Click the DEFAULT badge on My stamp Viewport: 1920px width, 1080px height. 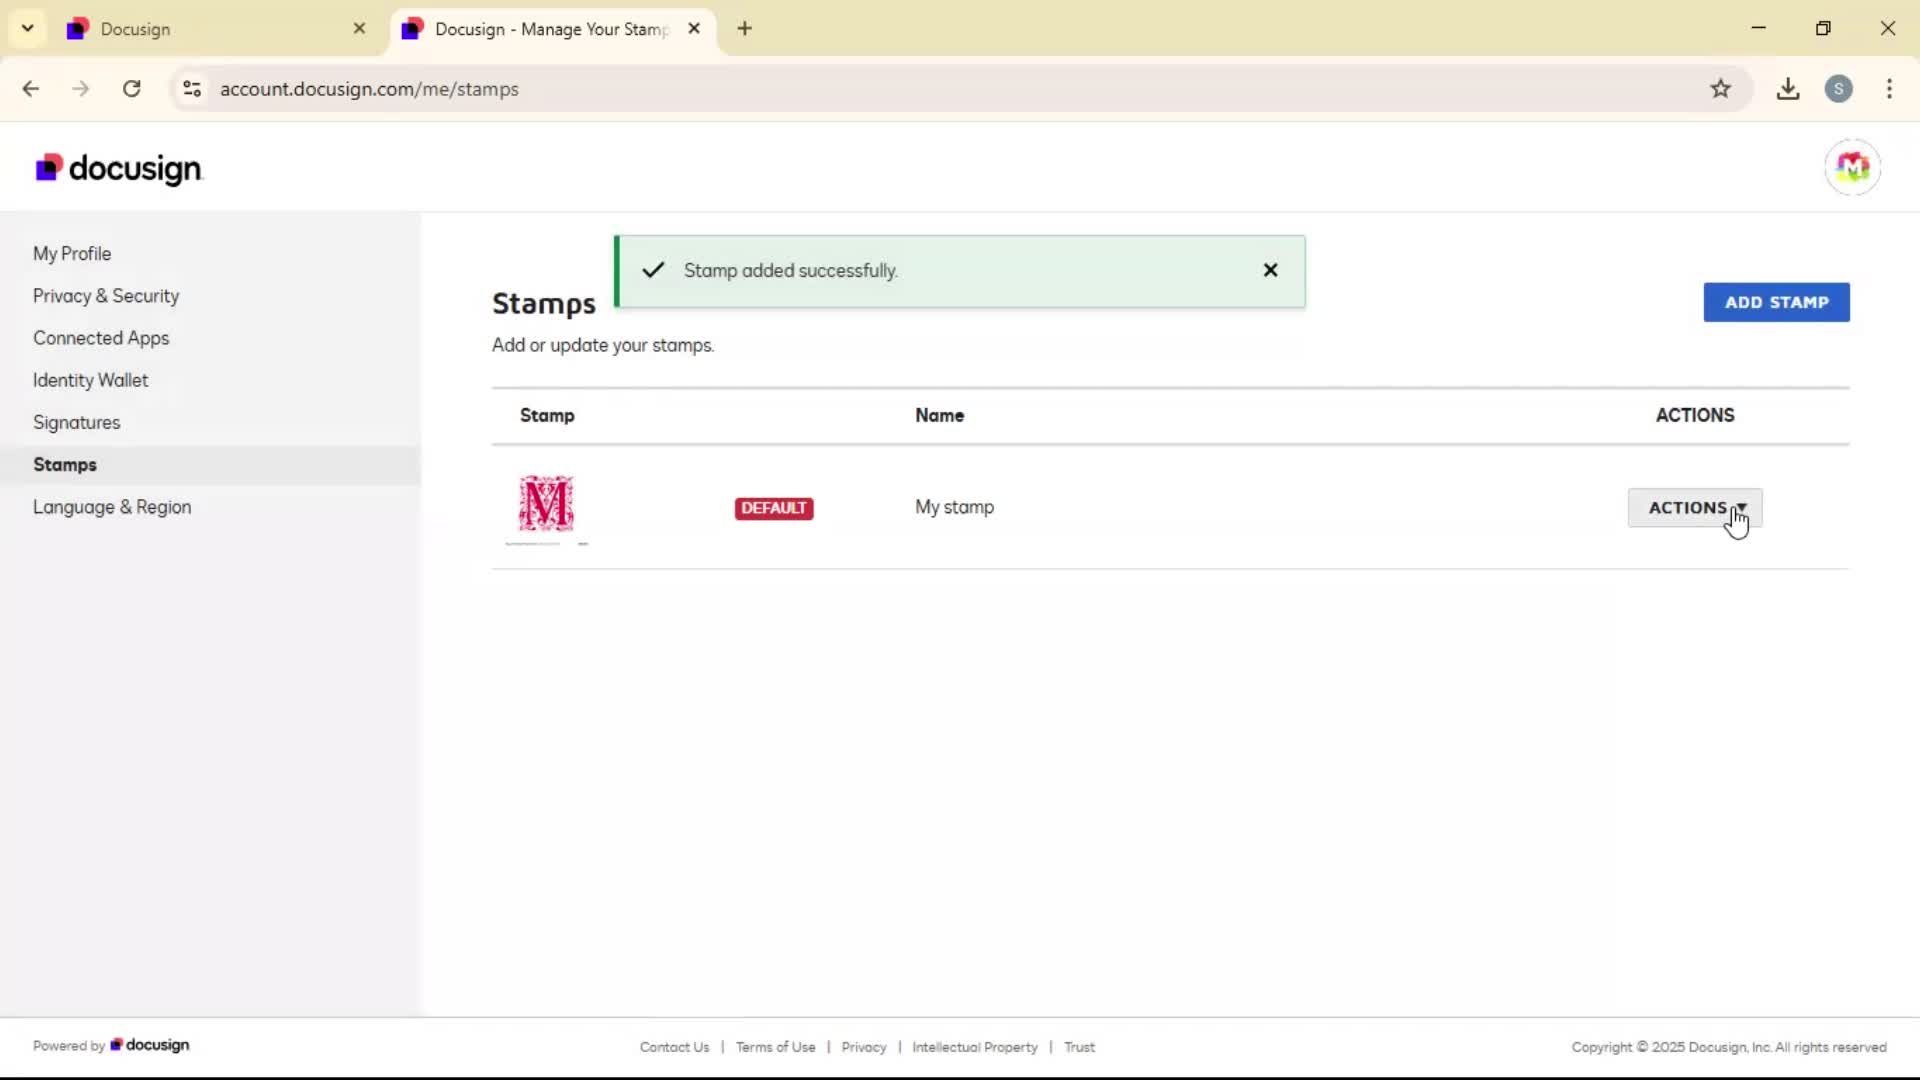click(774, 508)
